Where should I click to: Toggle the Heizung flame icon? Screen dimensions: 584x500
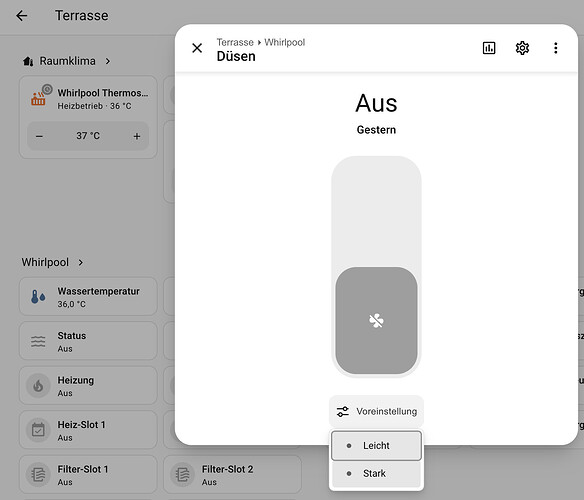click(x=38, y=386)
